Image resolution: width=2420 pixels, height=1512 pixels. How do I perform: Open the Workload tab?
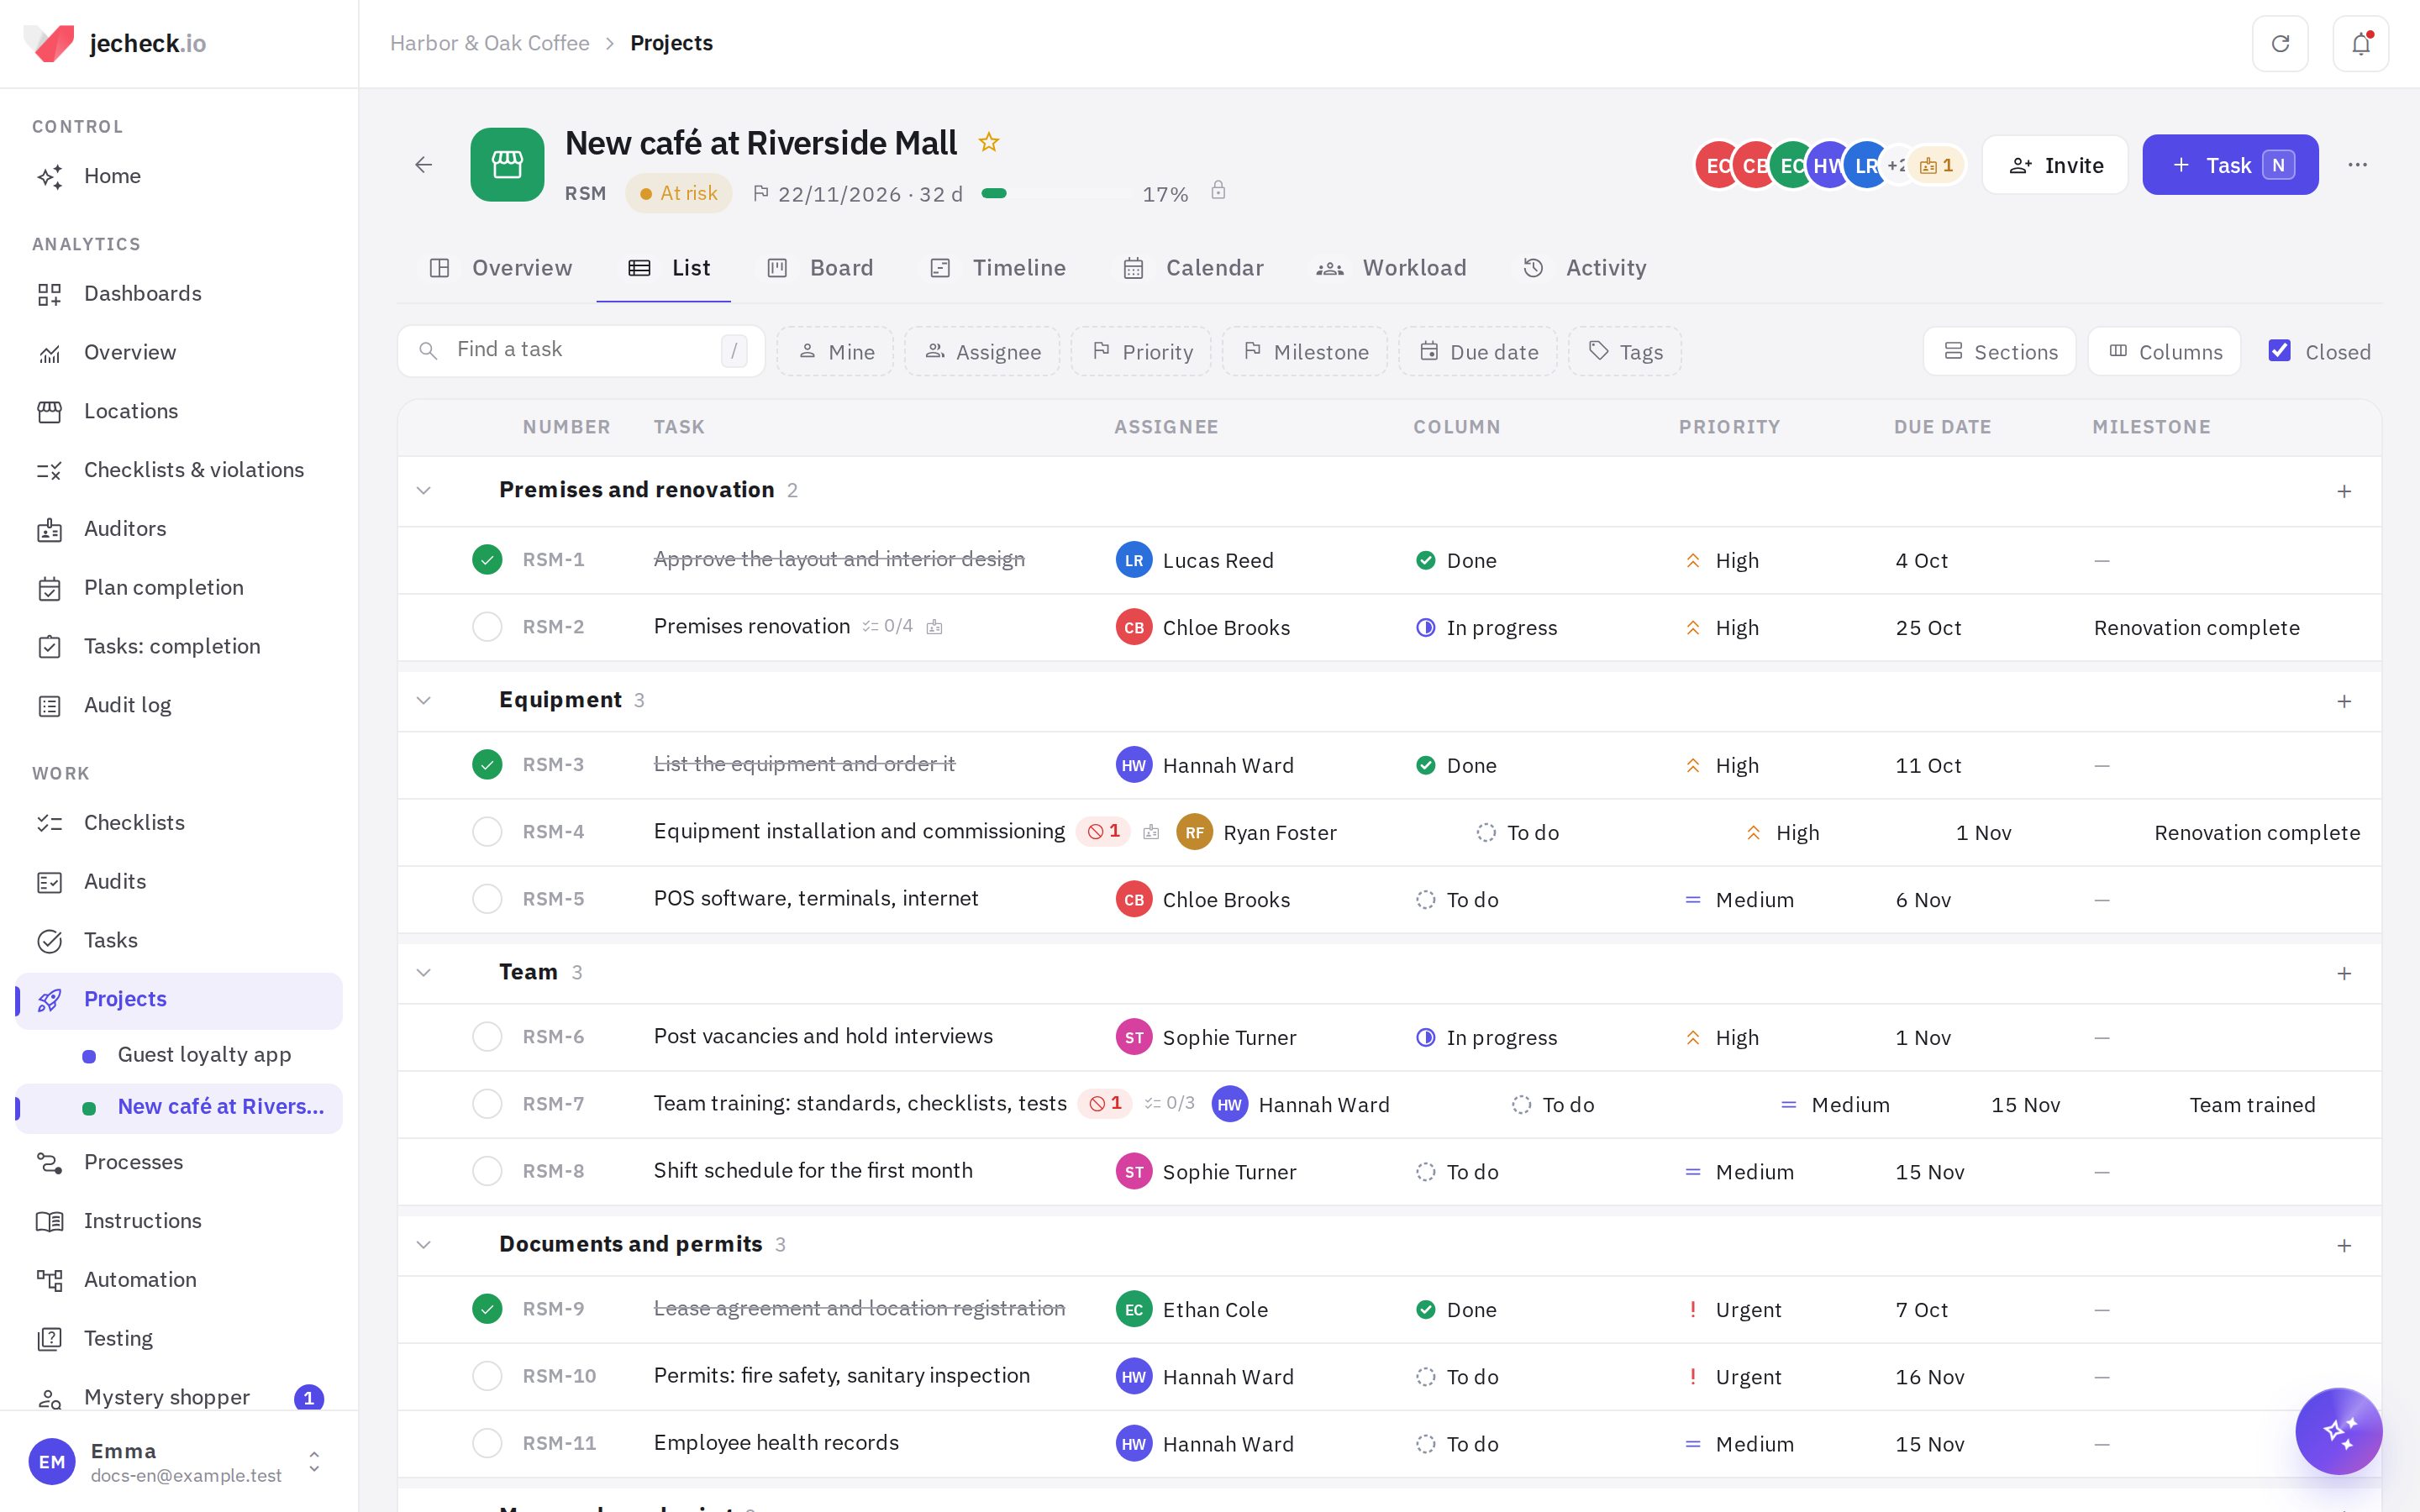coord(1391,268)
